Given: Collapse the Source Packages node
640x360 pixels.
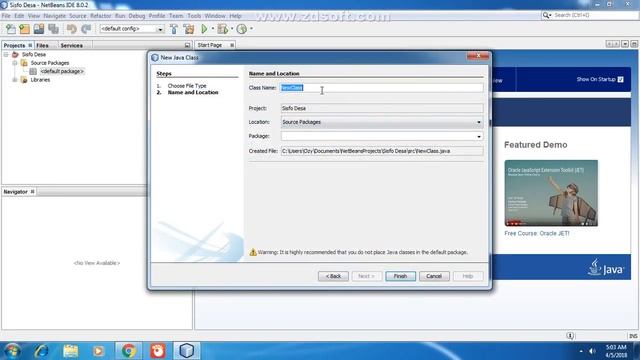Looking at the screenshot, I should 15,63.
